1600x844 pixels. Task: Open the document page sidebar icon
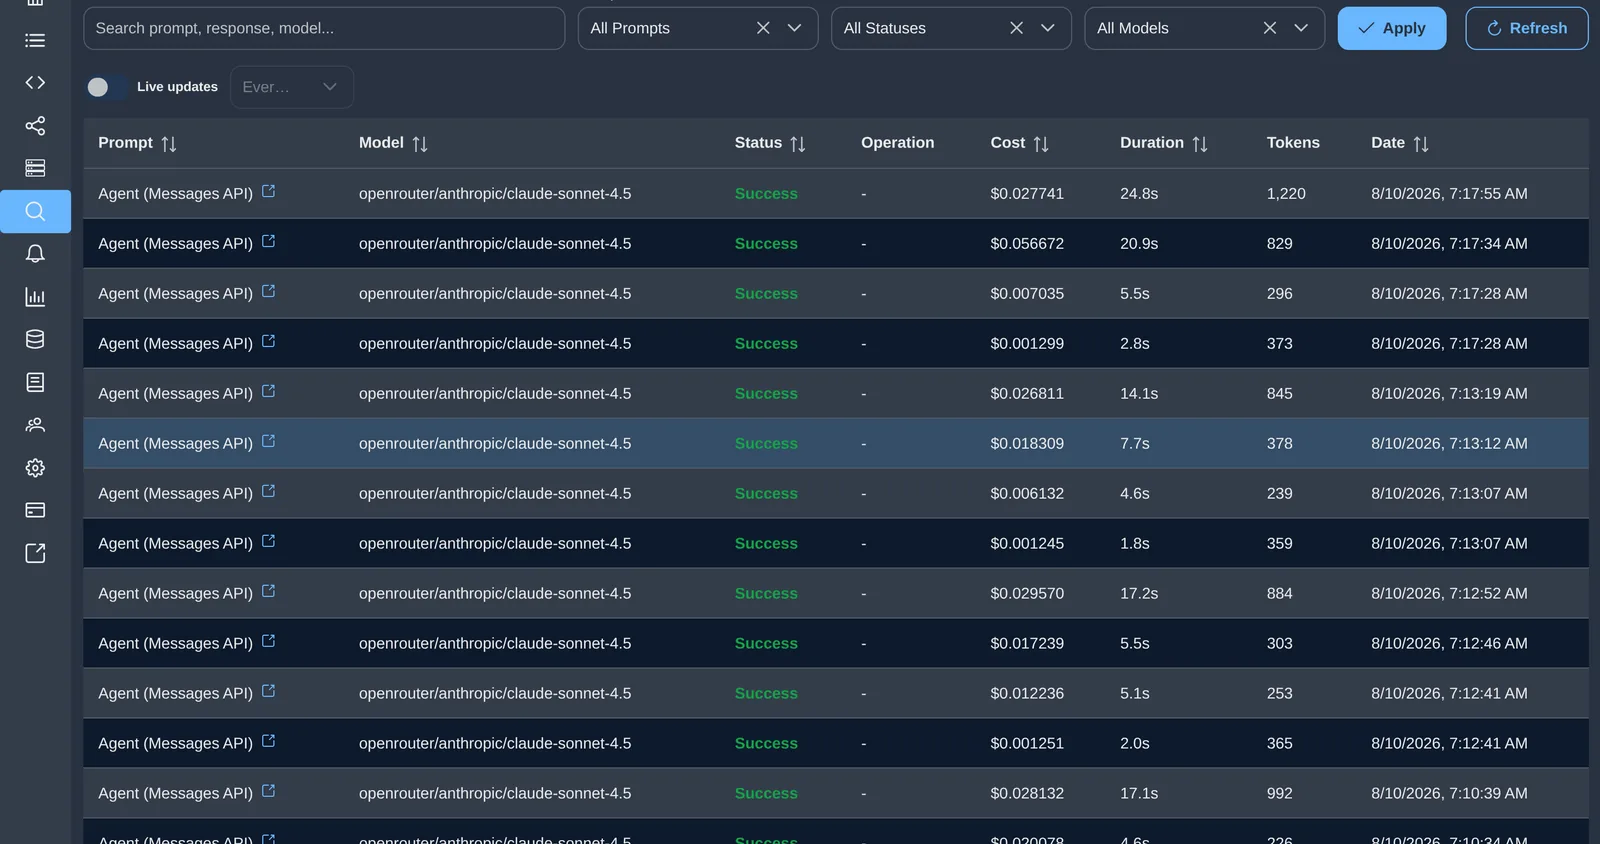35,382
